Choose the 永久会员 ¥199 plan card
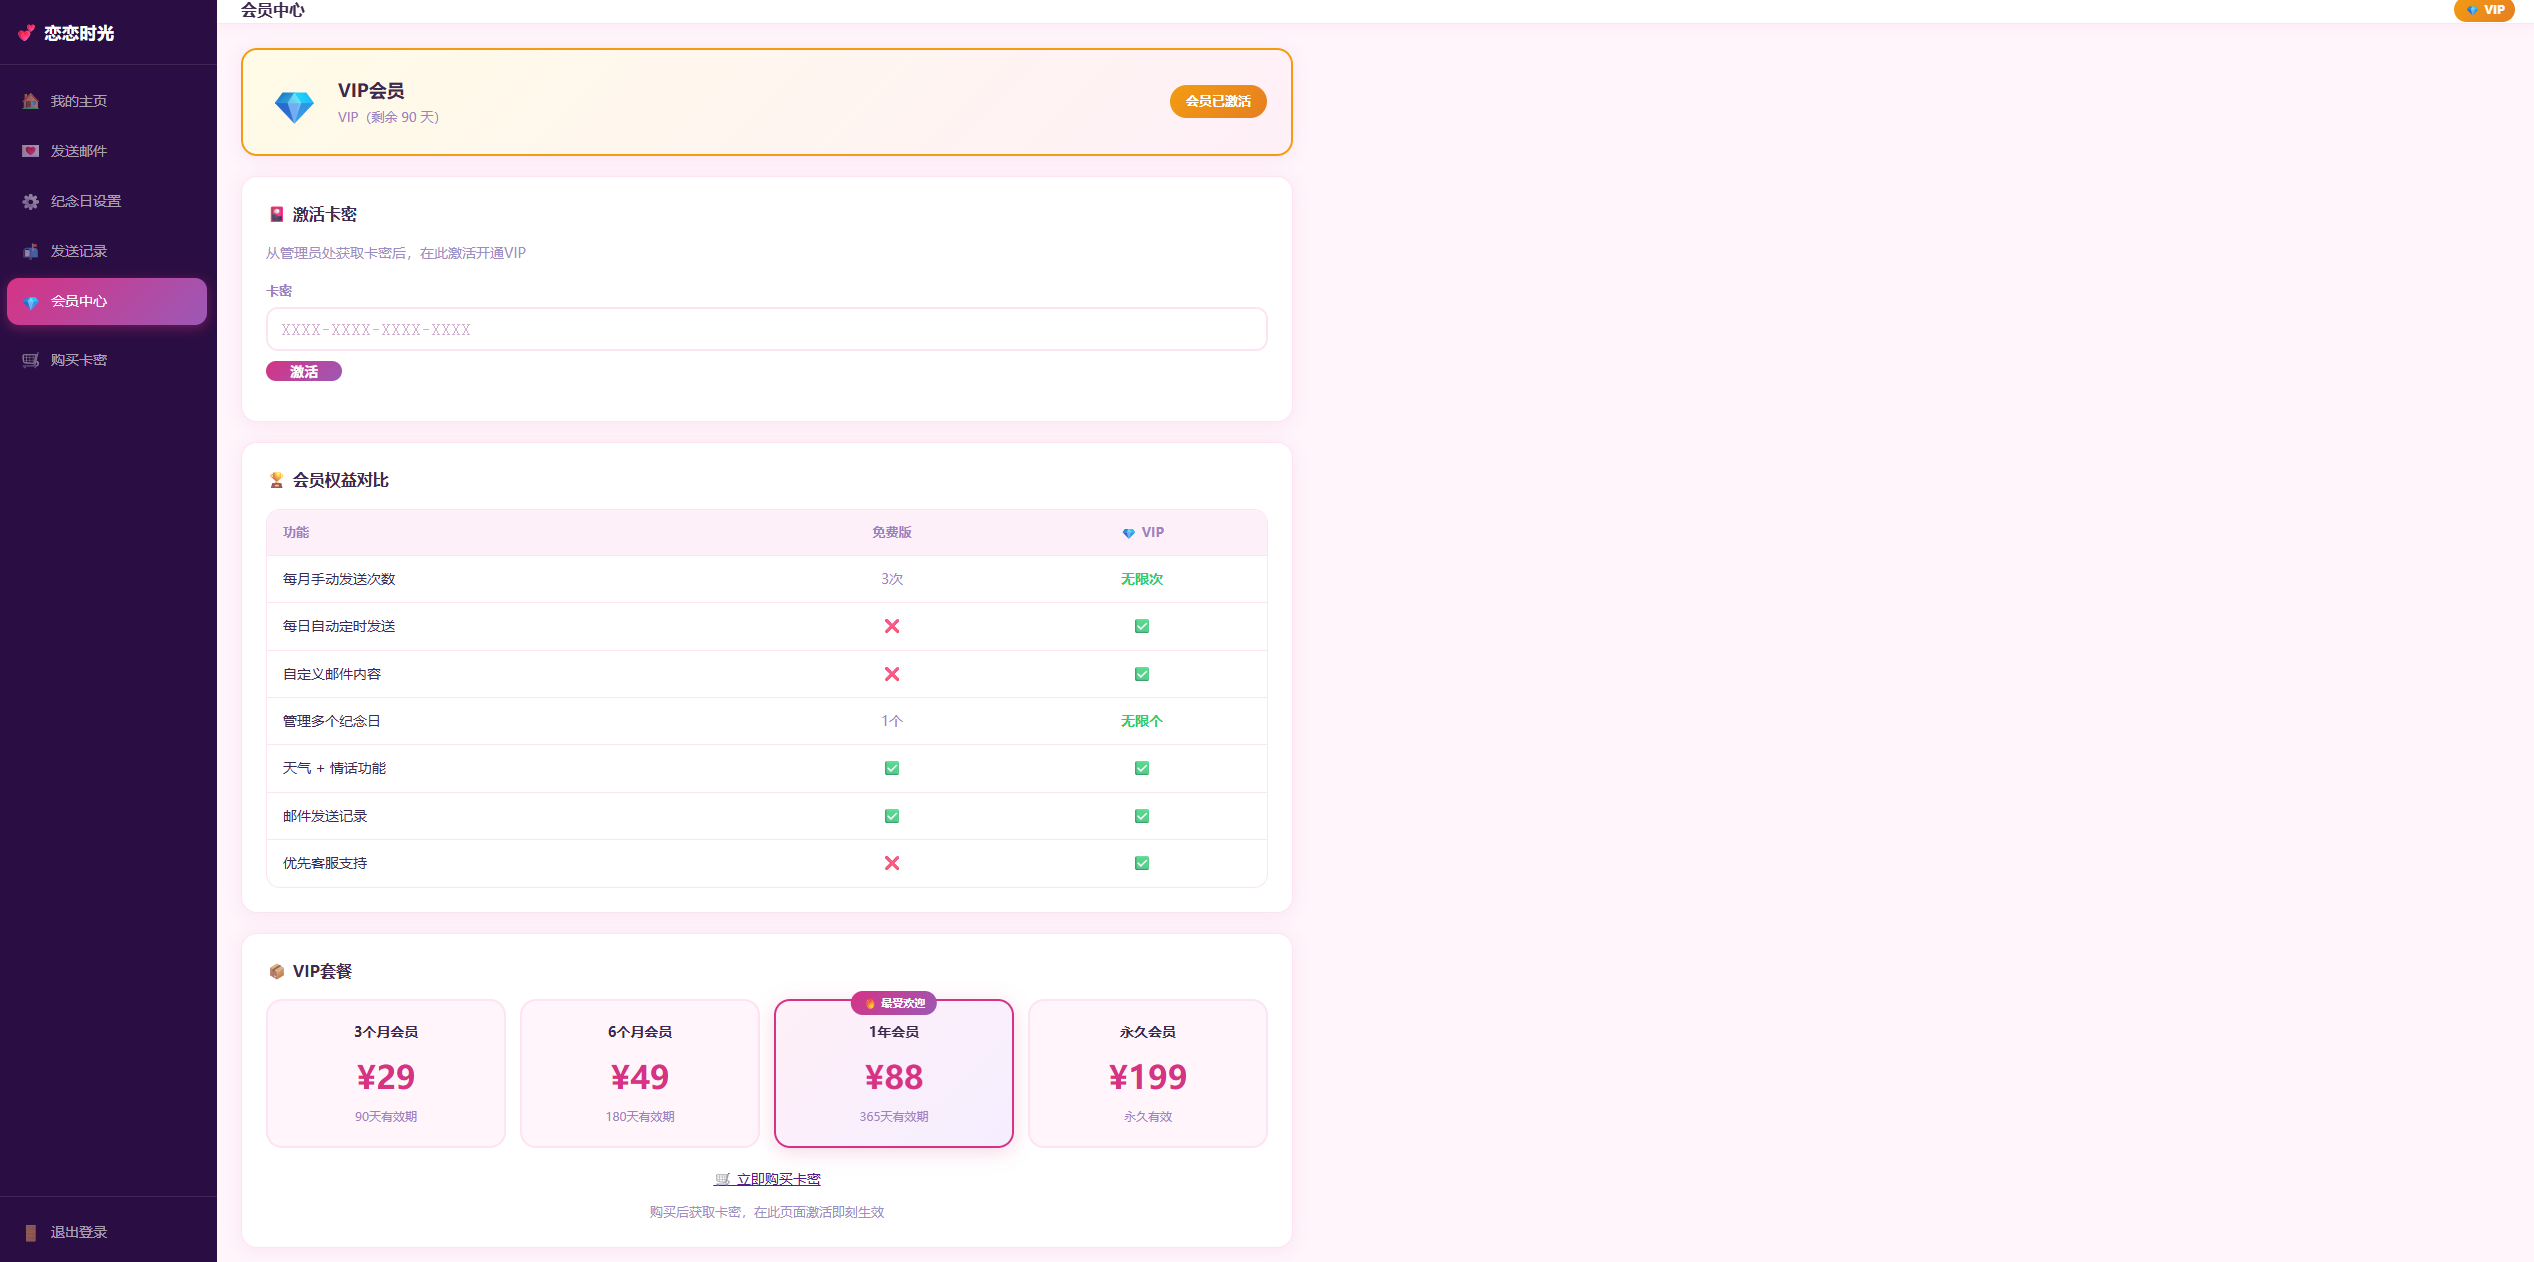This screenshot has width=2534, height=1262. (x=1148, y=1073)
